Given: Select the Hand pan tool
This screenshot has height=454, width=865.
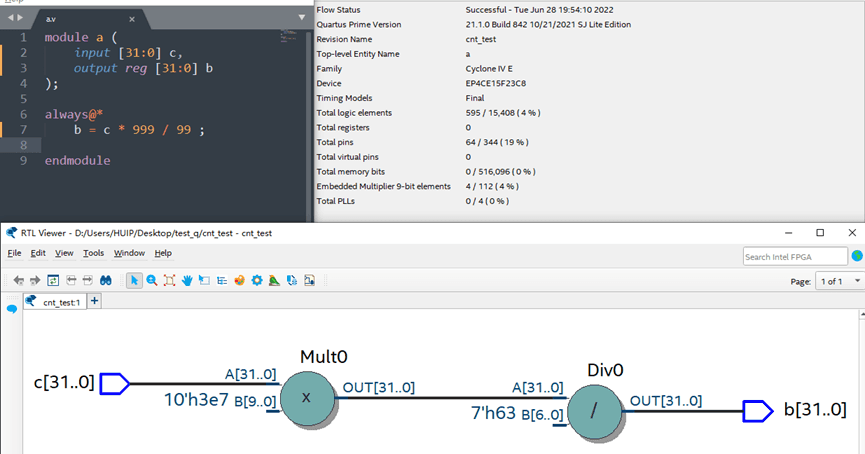Looking at the screenshot, I should point(187,281).
